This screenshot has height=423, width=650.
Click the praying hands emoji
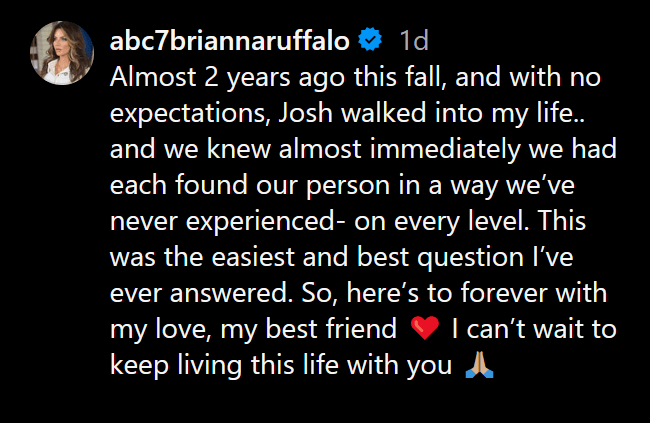tap(479, 364)
